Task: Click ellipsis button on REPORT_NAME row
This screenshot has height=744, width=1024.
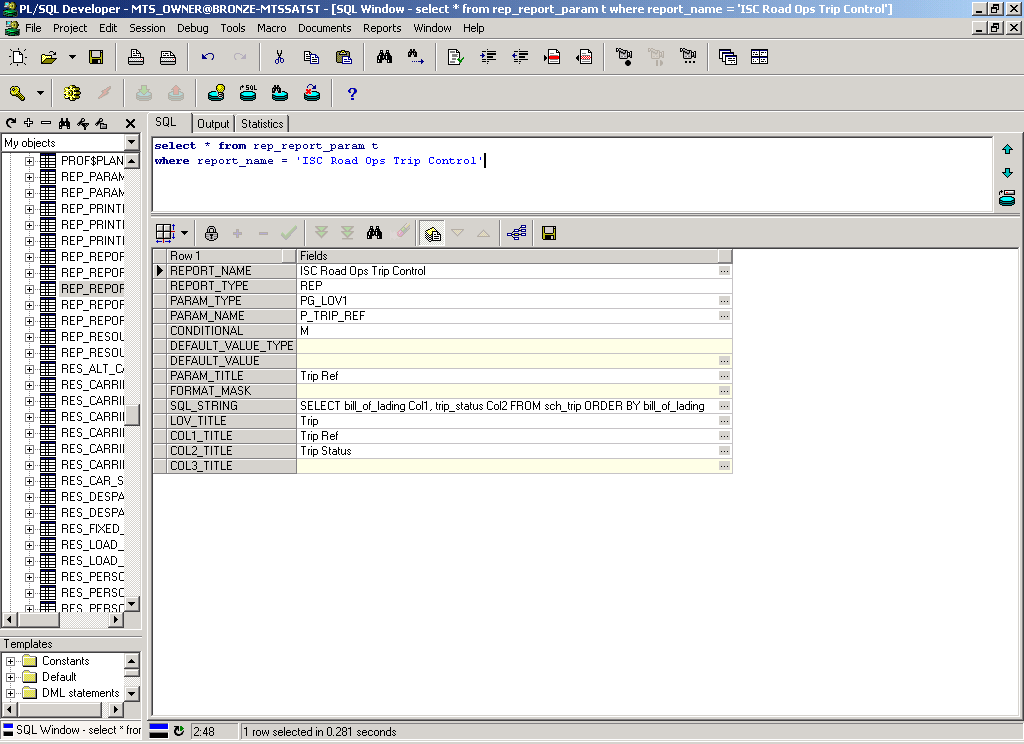Action: 724,270
